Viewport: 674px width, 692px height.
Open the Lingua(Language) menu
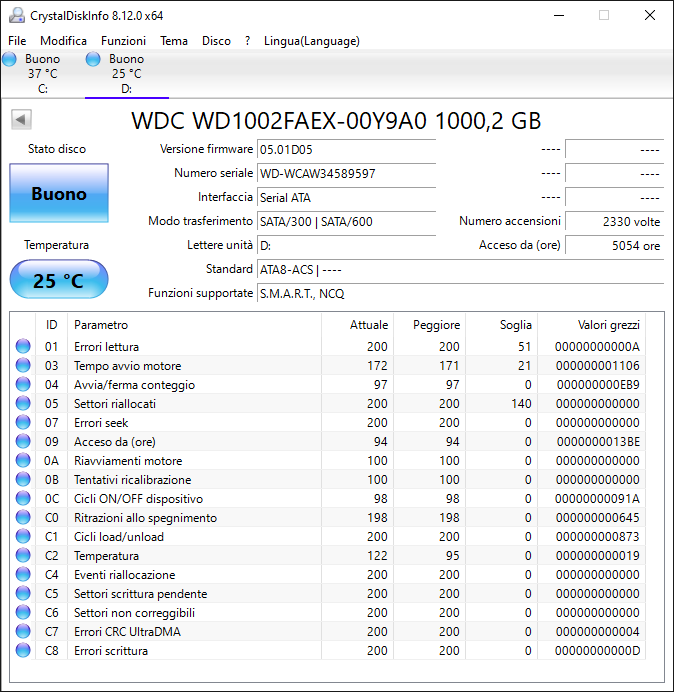coord(312,41)
